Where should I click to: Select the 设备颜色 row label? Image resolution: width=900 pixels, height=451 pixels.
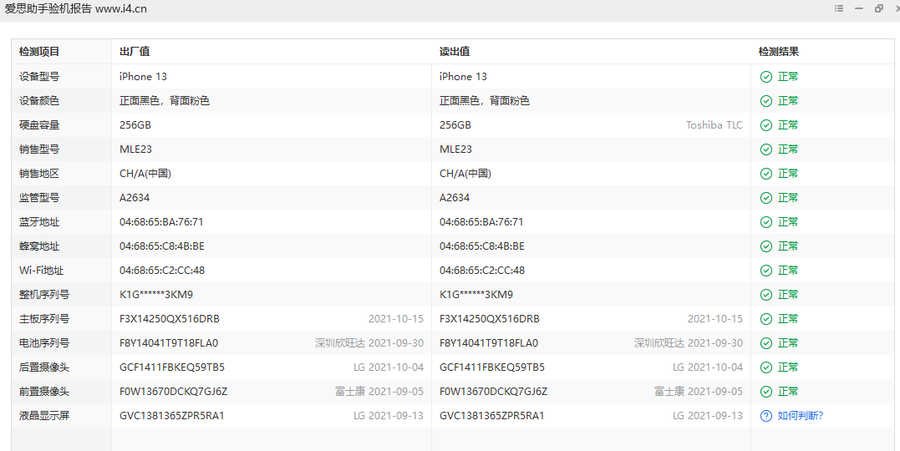39,100
